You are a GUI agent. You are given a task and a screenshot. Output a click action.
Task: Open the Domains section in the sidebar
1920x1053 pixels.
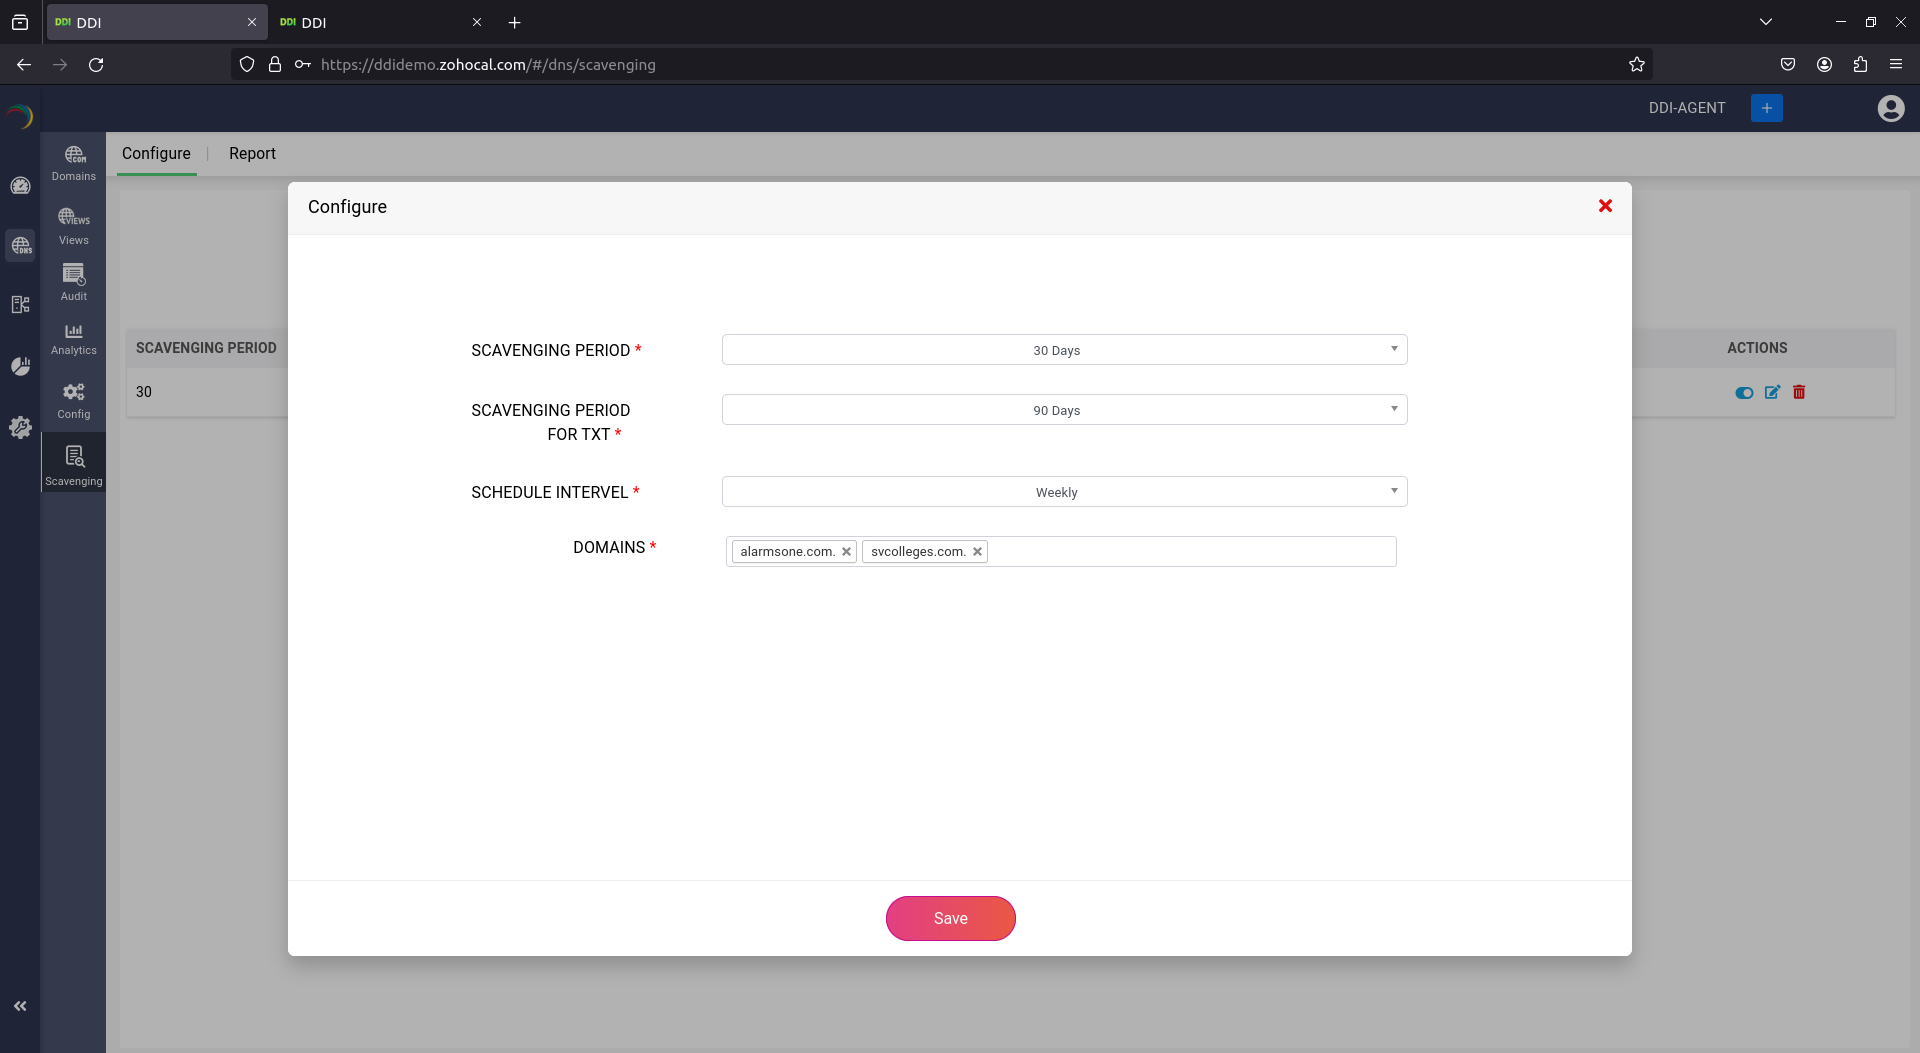[74, 163]
